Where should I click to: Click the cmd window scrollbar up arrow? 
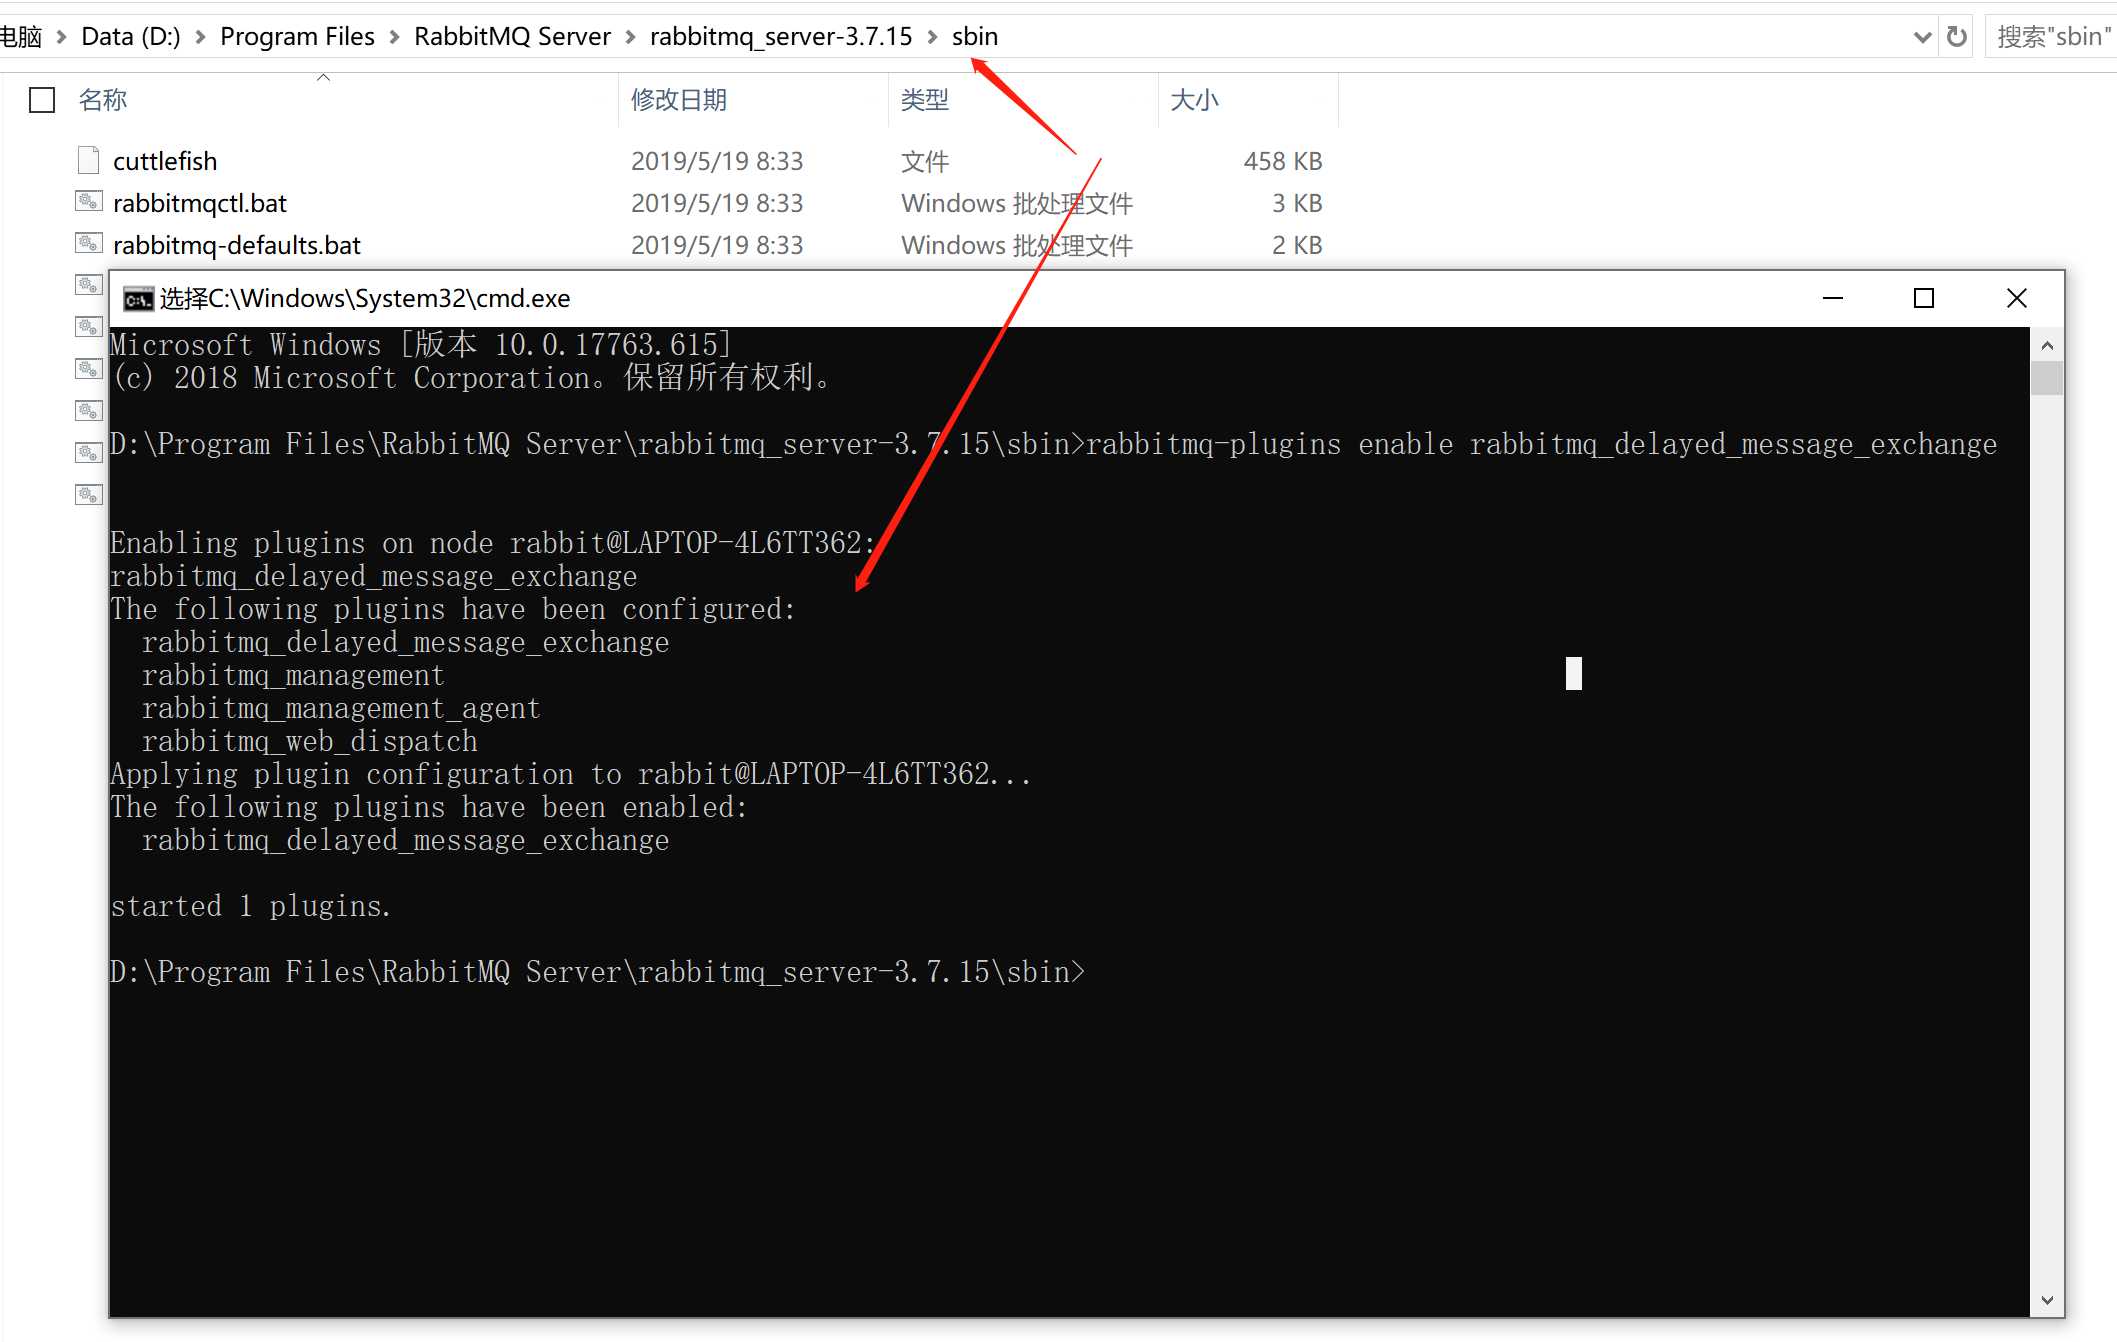pos(2047,345)
